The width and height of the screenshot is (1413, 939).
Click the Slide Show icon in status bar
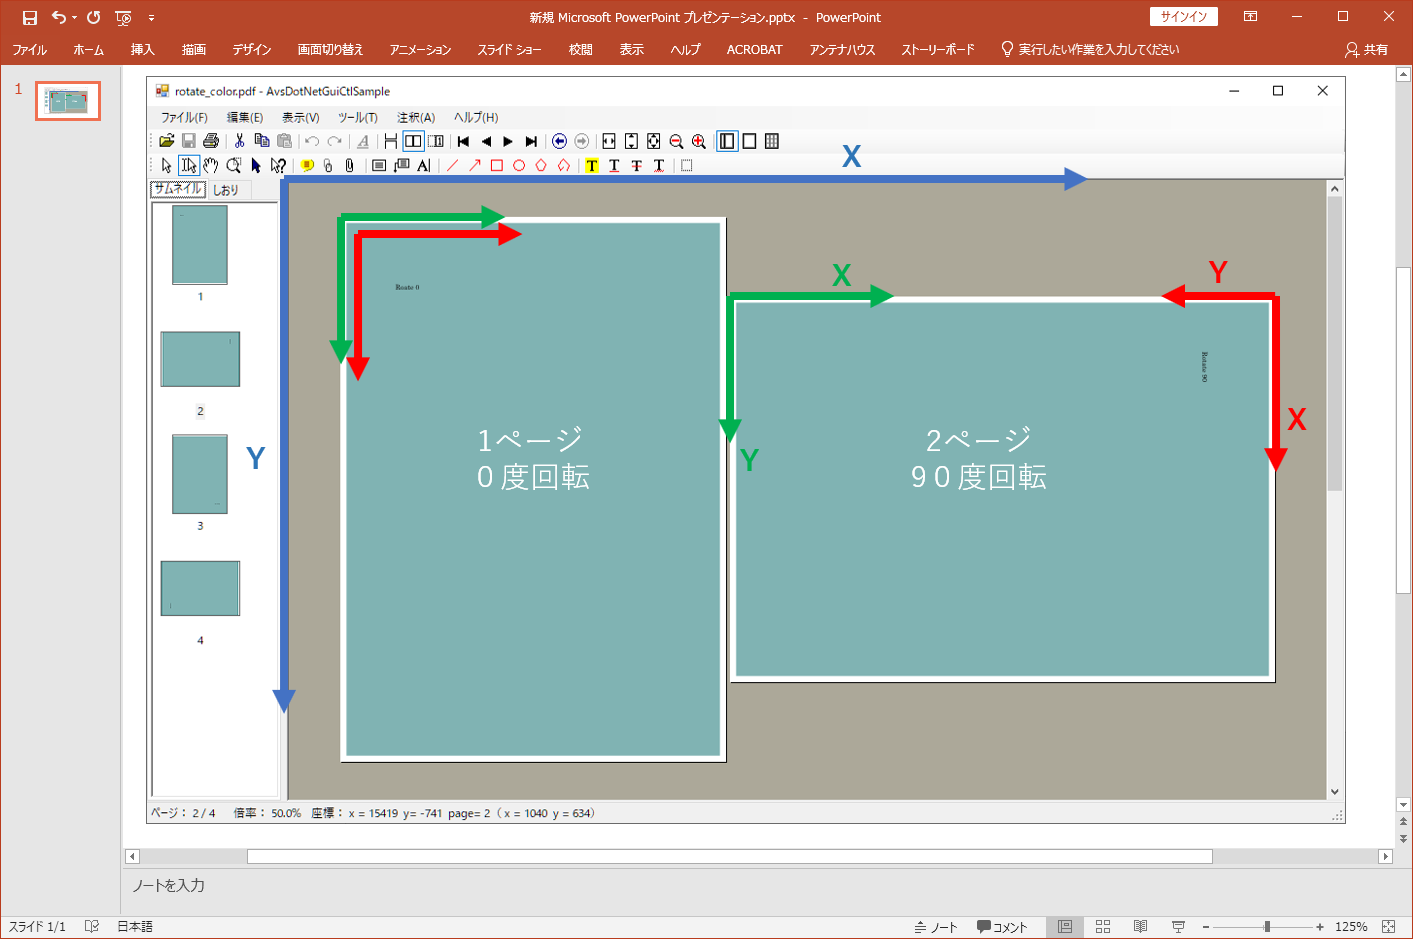pyautogui.click(x=1178, y=927)
